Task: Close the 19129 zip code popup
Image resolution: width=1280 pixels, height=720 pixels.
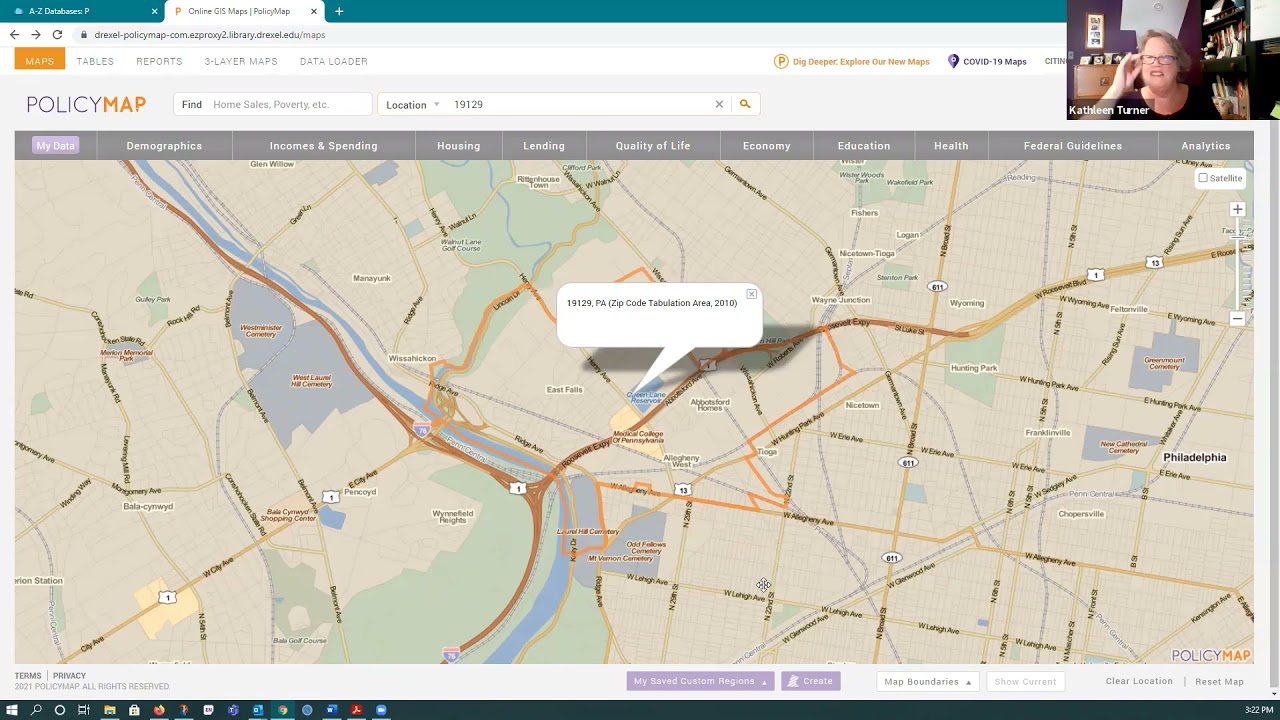Action: tap(751, 294)
